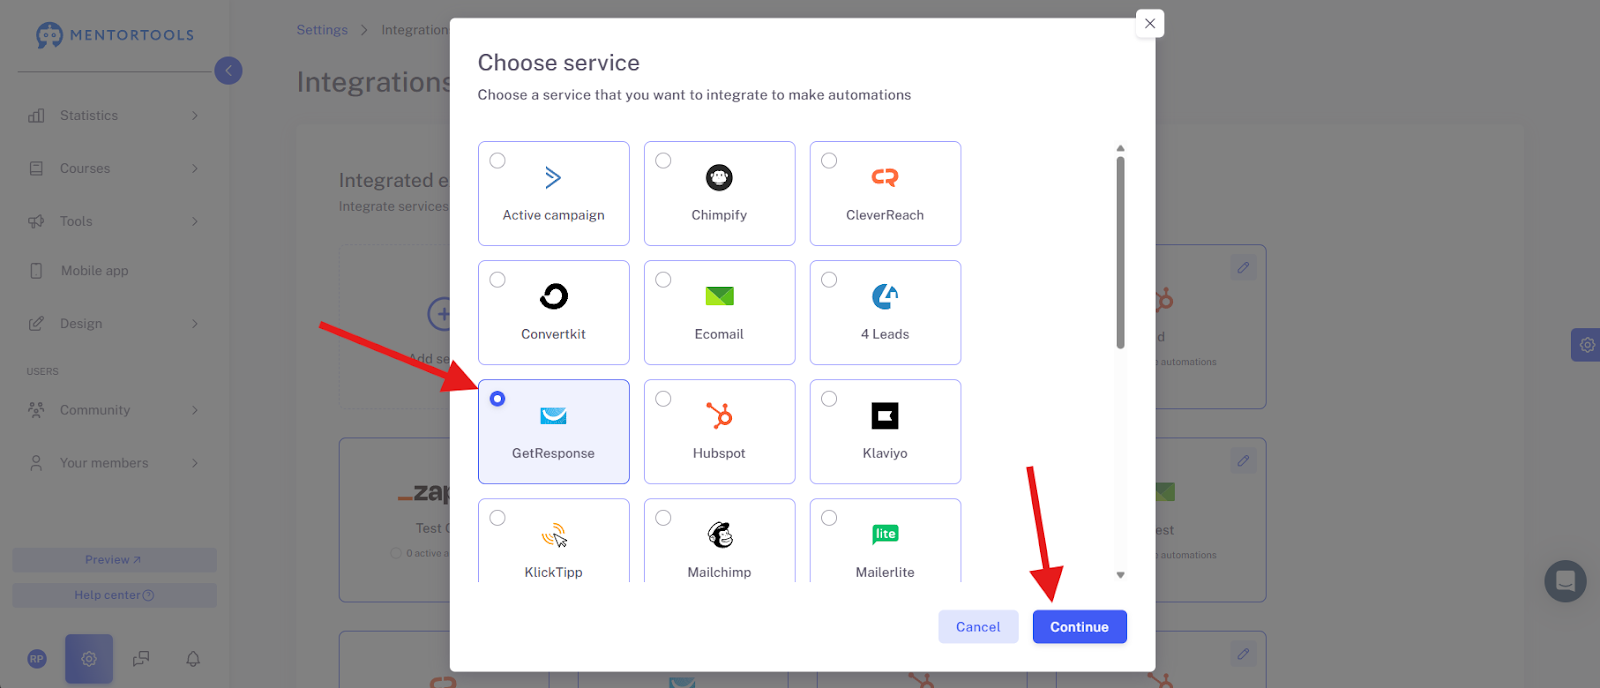The width and height of the screenshot is (1600, 688).
Task: Click the Preview button in sidebar
Action: click(114, 560)
